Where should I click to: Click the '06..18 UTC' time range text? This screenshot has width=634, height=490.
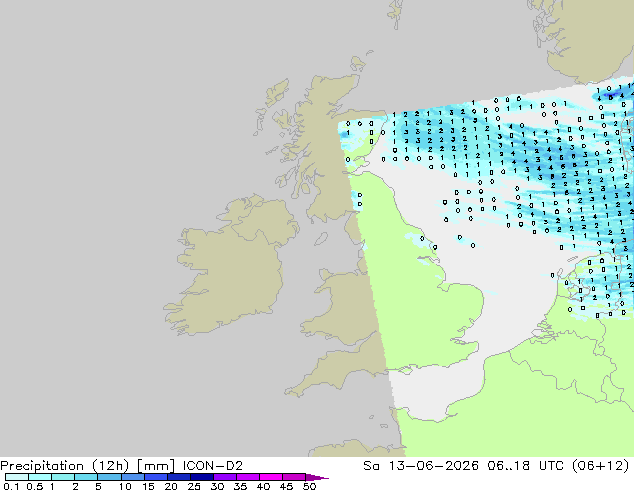pos(526,466)
